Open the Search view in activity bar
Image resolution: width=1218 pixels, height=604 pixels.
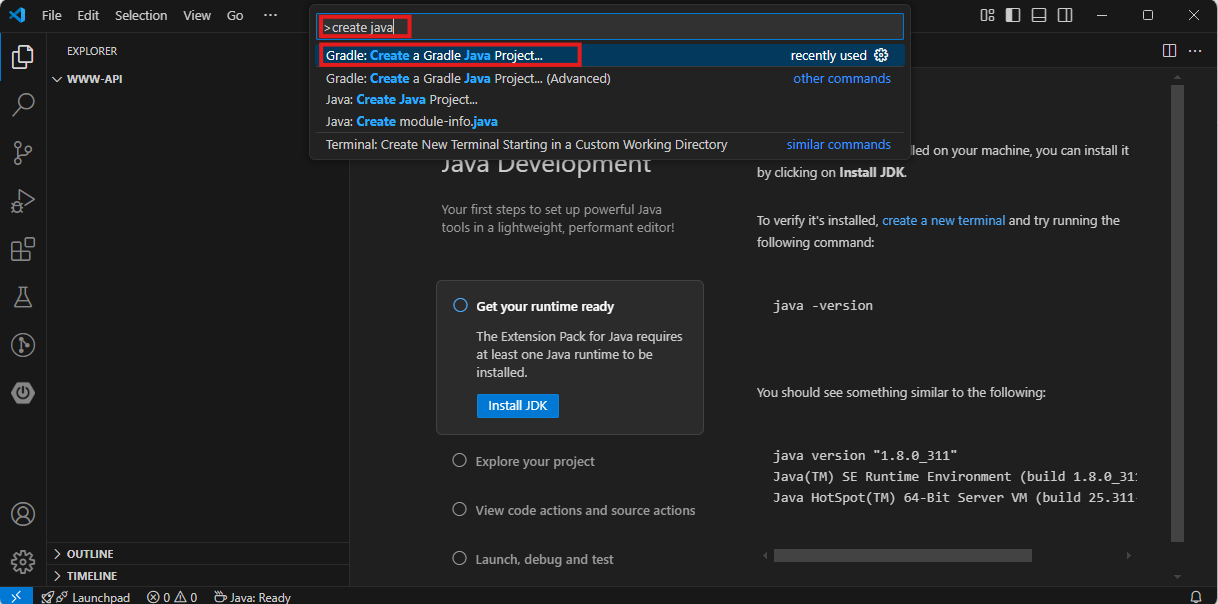tap(22, 105)
